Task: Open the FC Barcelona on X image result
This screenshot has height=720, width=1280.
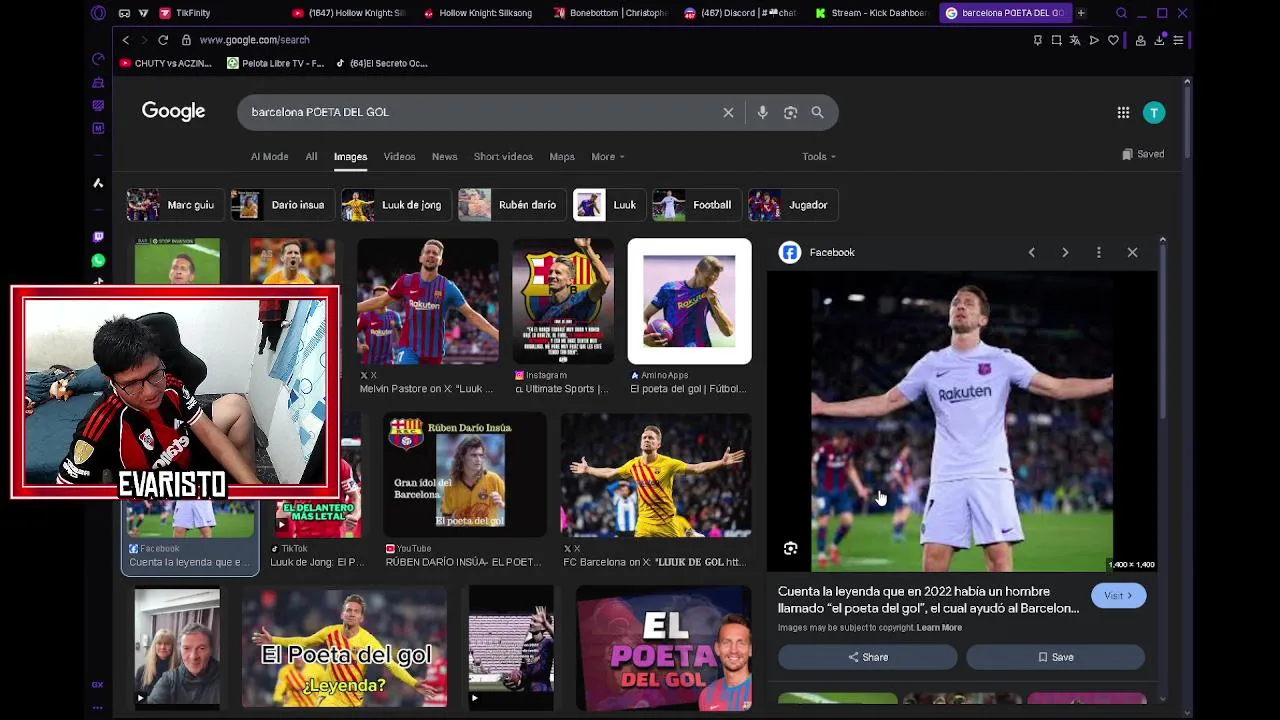Action: click(x=655, y=476)
